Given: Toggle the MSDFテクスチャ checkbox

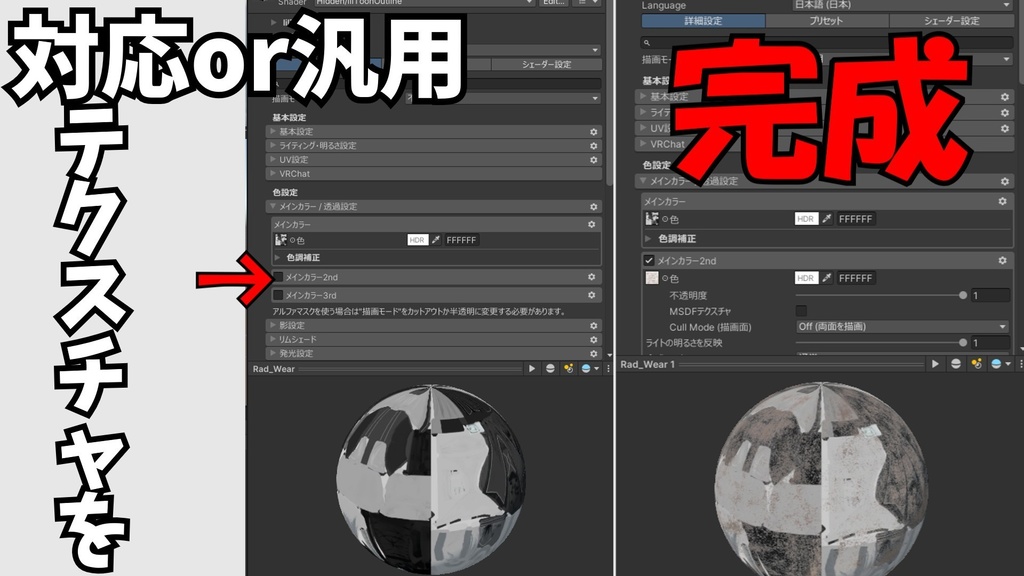Looking at the screenshot, I should click(801, 309).
